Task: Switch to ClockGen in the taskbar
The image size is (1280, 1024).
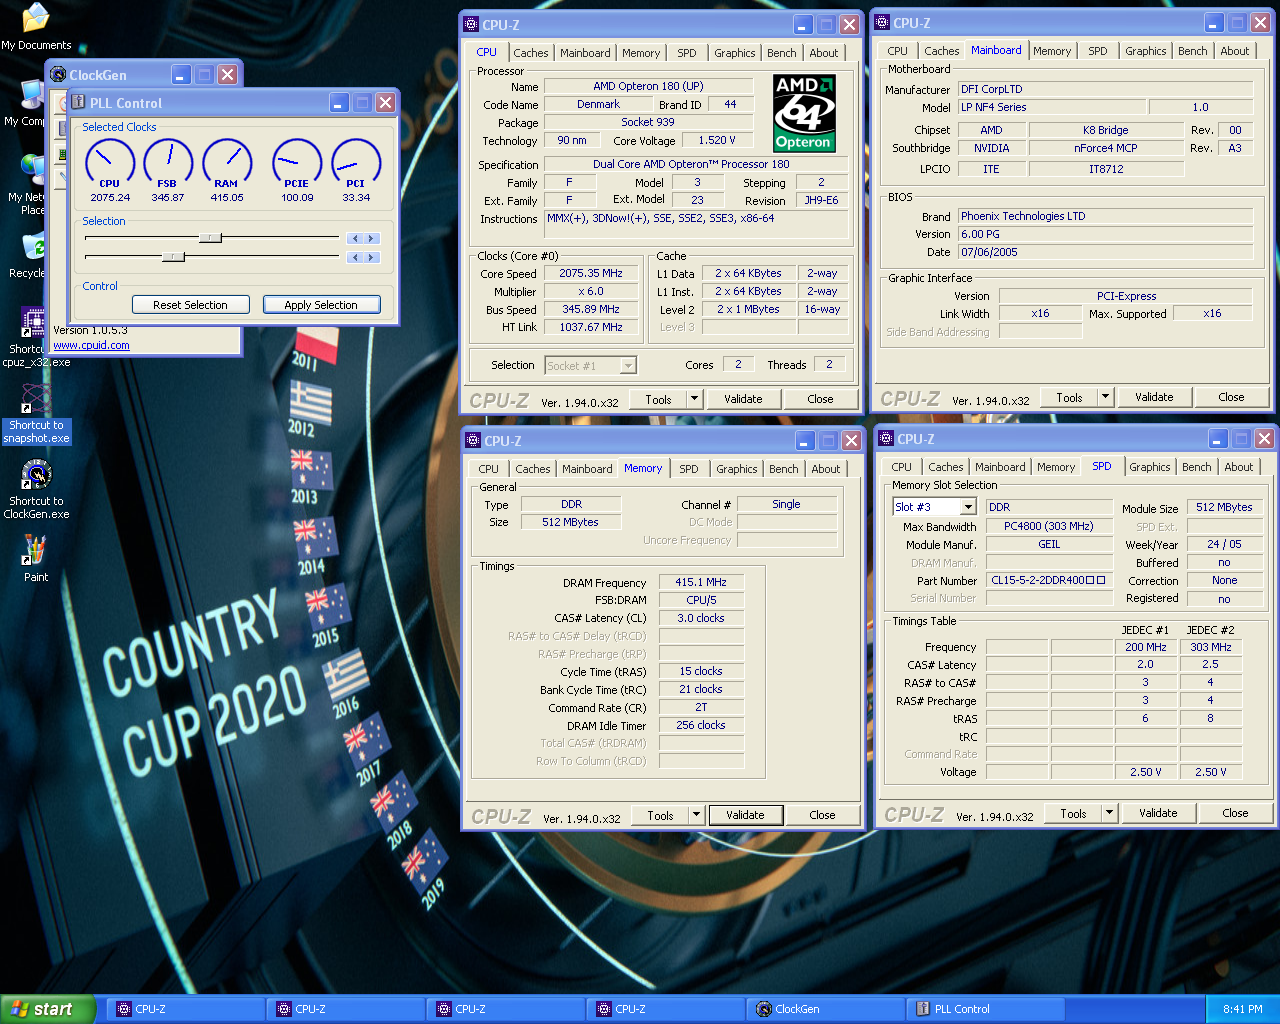Action: tap(825, 1009)
